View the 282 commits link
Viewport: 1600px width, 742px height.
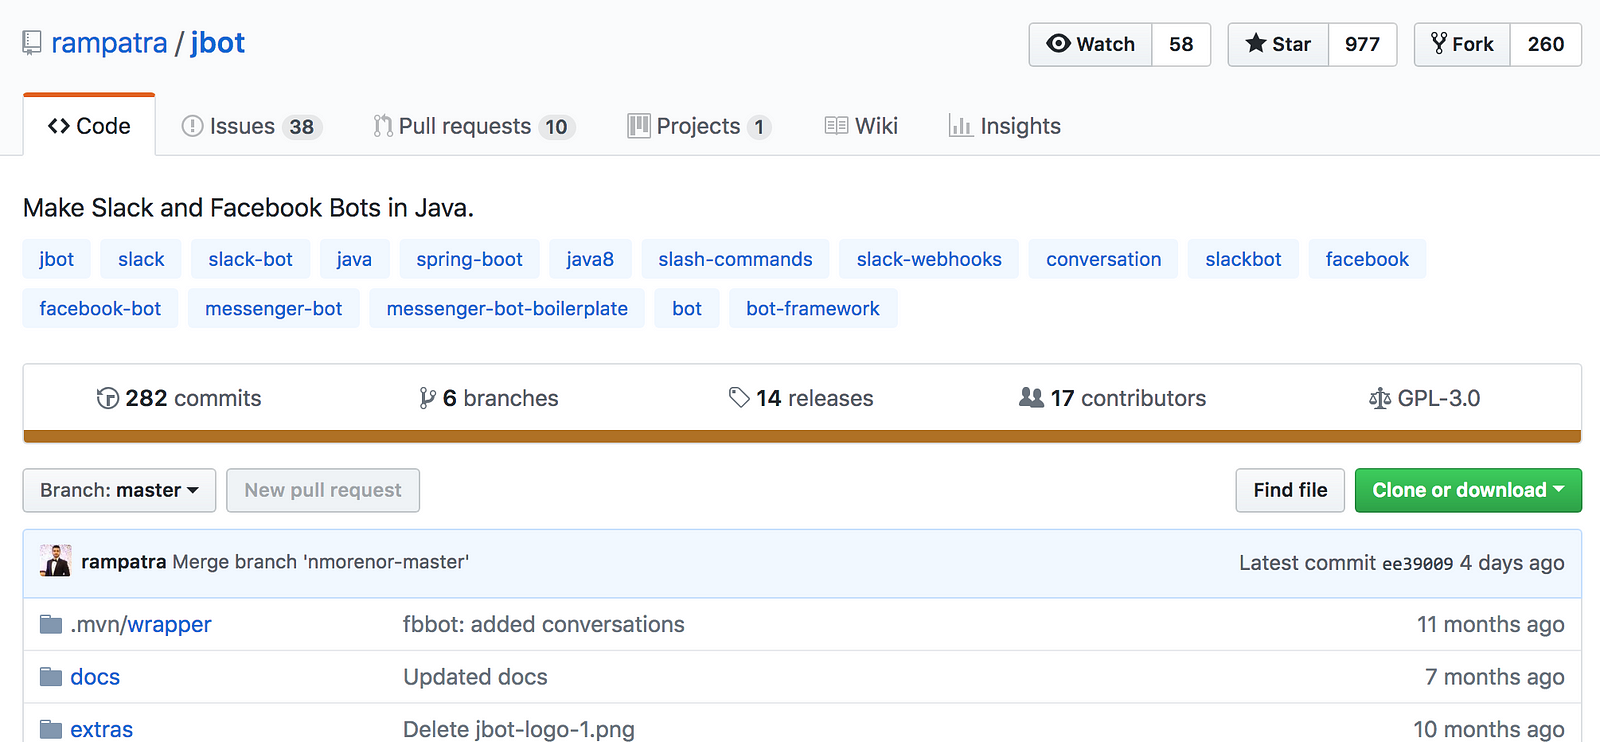coord(179,398)
